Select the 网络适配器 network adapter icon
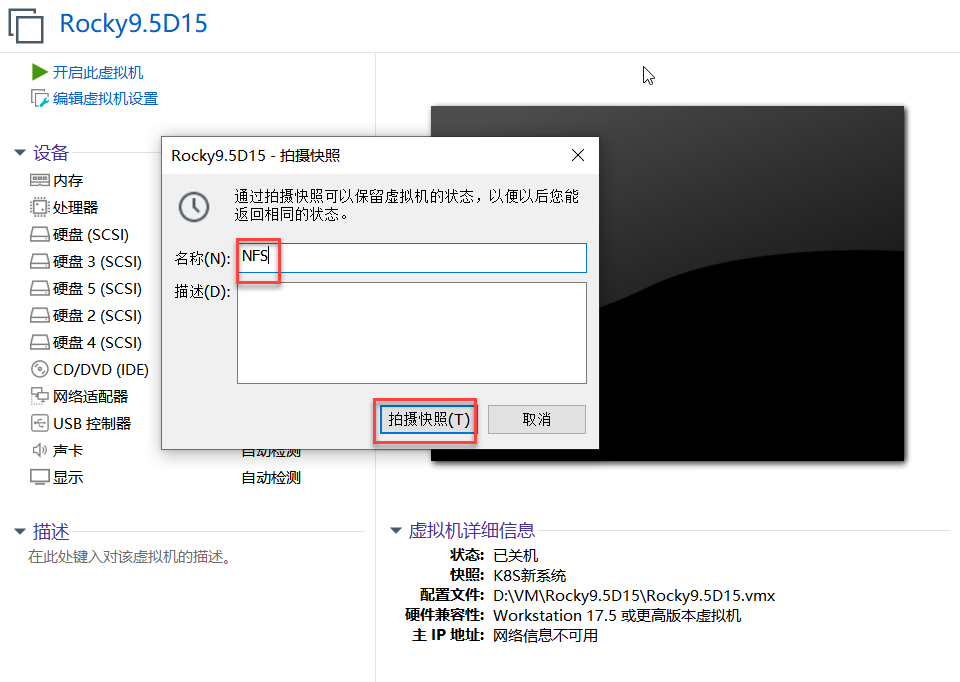This screenshot has height=682, width=960. [40, 397]
